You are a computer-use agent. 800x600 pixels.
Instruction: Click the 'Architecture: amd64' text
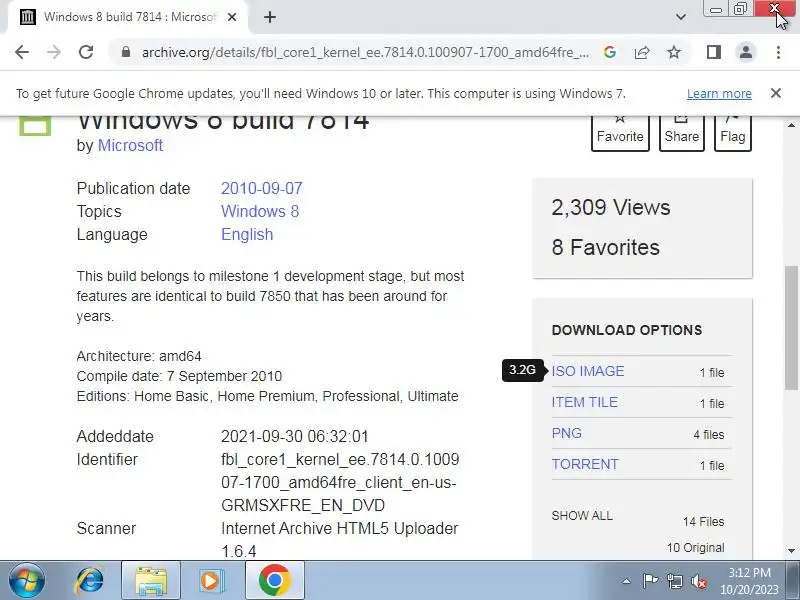139,356
